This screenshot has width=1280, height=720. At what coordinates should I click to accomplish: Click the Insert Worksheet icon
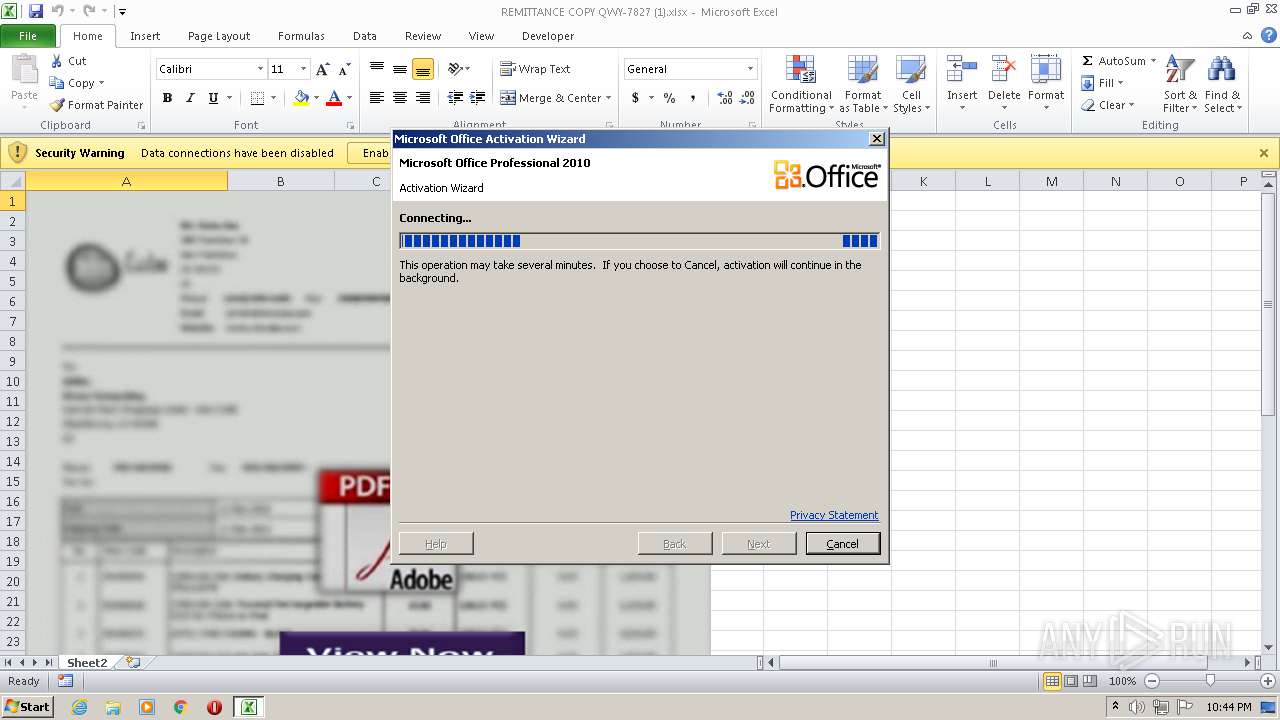pos(133,662)
